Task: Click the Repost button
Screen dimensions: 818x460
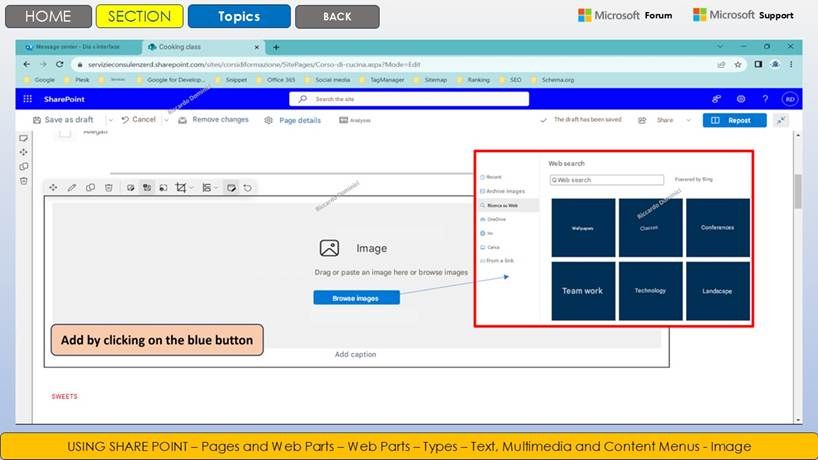Action: coord(734,120)
